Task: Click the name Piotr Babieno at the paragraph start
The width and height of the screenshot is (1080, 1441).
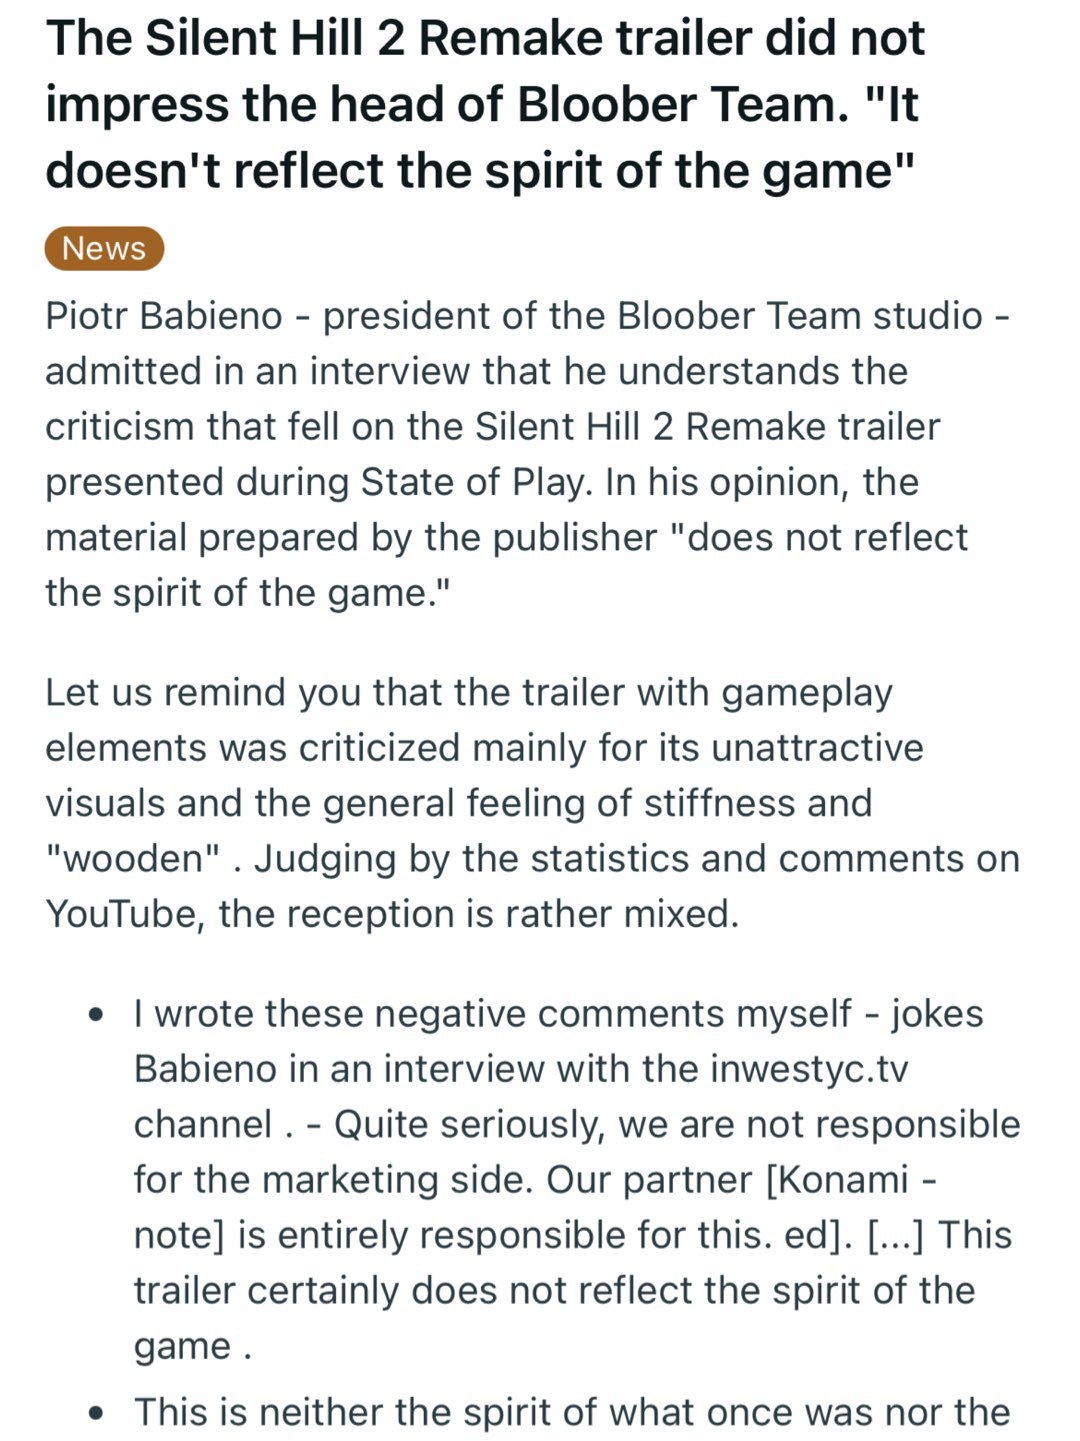Action: (164, 316)
